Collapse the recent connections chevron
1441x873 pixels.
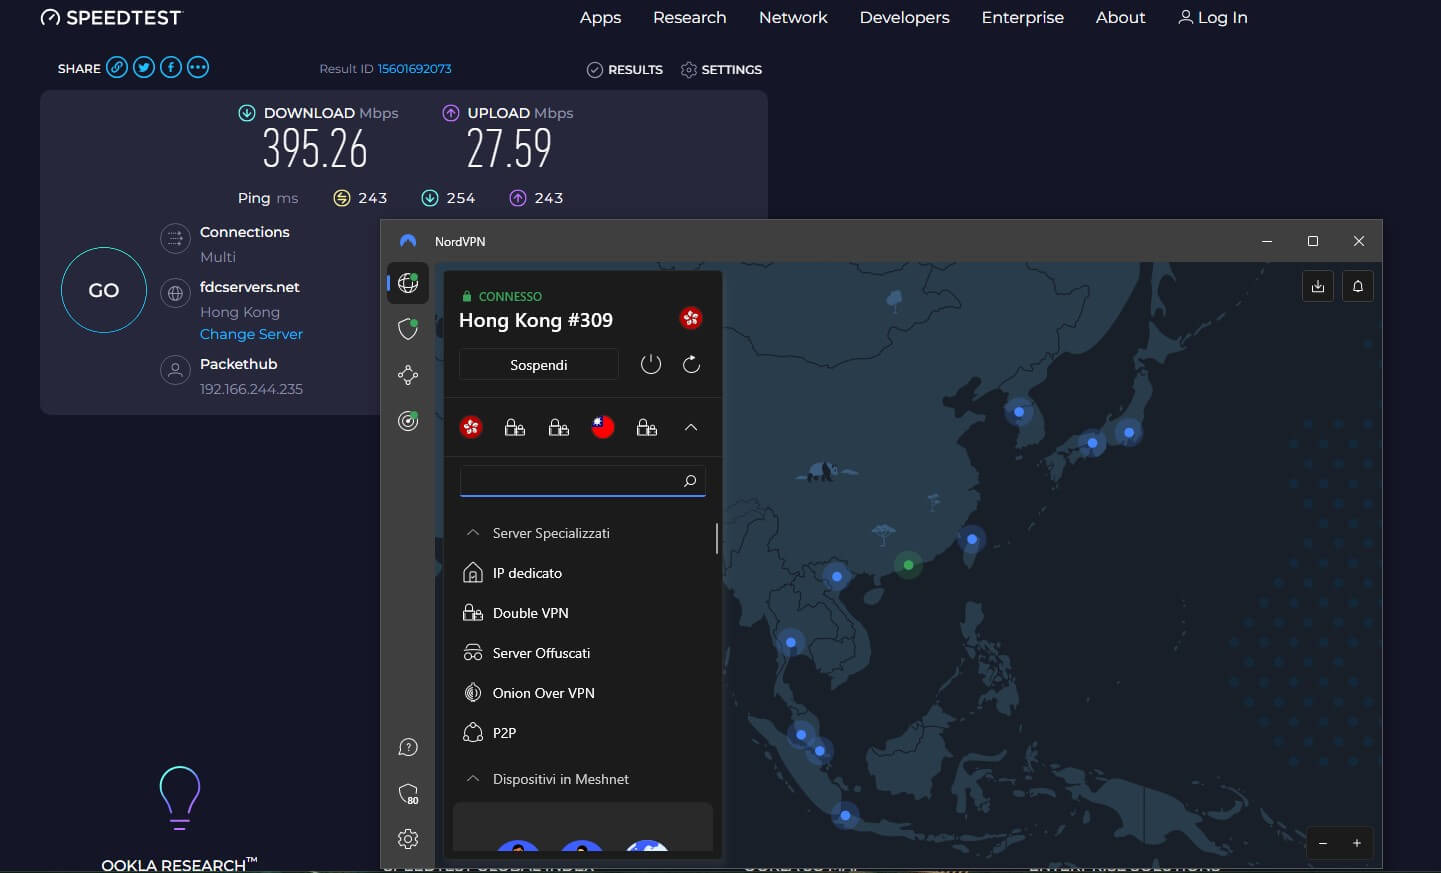click(x=691, y=427)
